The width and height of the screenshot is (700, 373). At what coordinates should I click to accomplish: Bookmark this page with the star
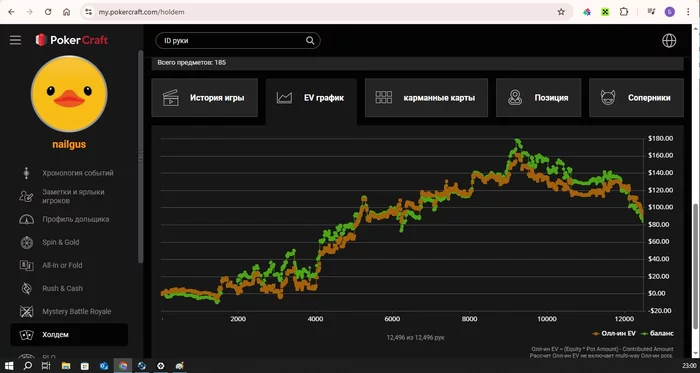pos(561,12)
